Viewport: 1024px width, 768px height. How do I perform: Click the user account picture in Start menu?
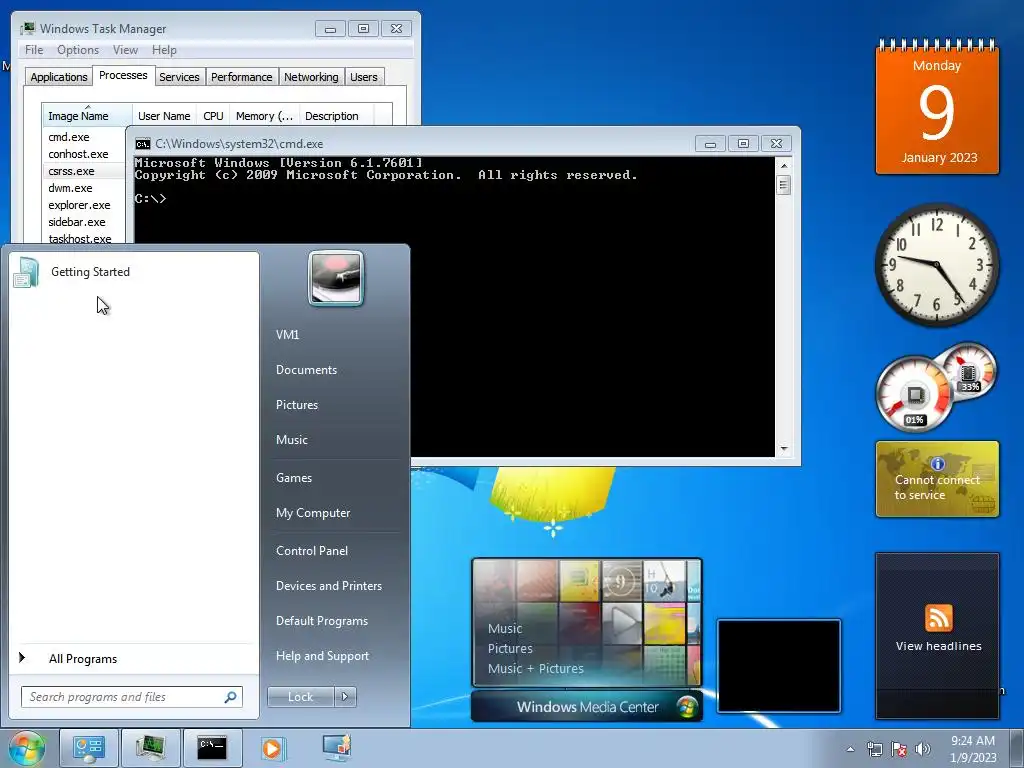(336, 278)
